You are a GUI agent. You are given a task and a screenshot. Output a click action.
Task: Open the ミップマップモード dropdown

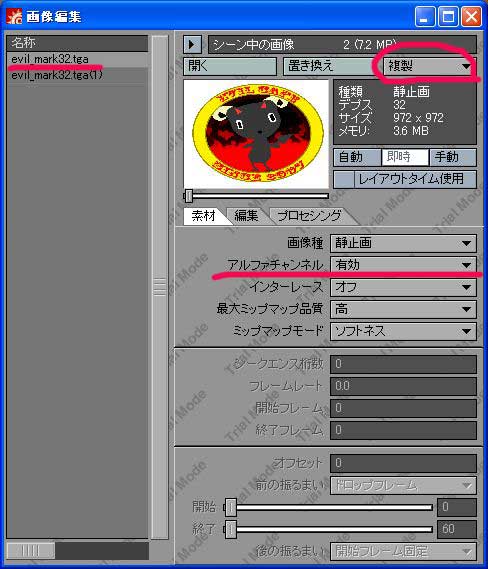click(403, 331)
